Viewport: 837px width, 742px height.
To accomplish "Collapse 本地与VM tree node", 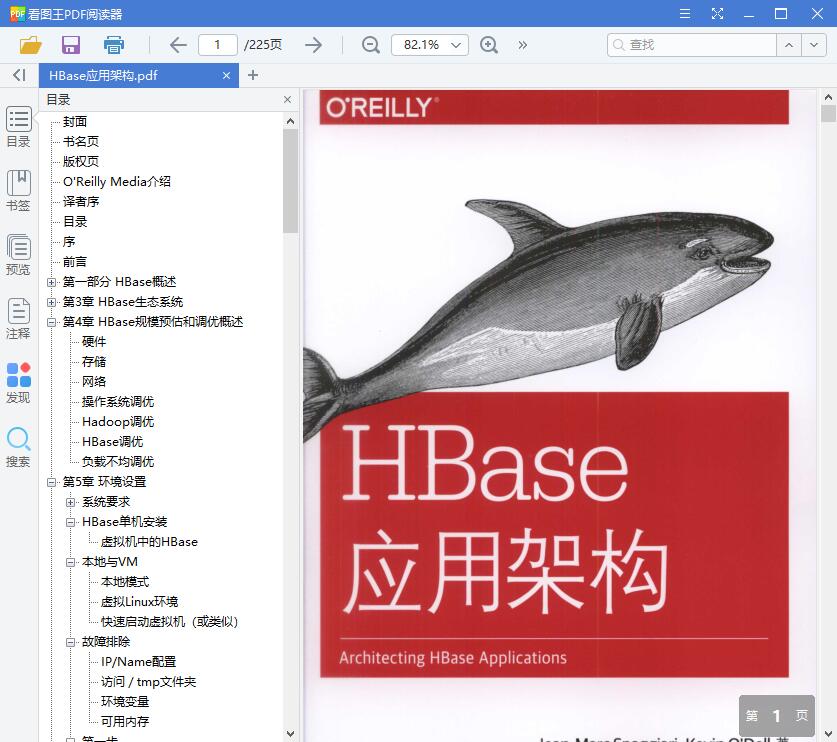I will [70, 563].
